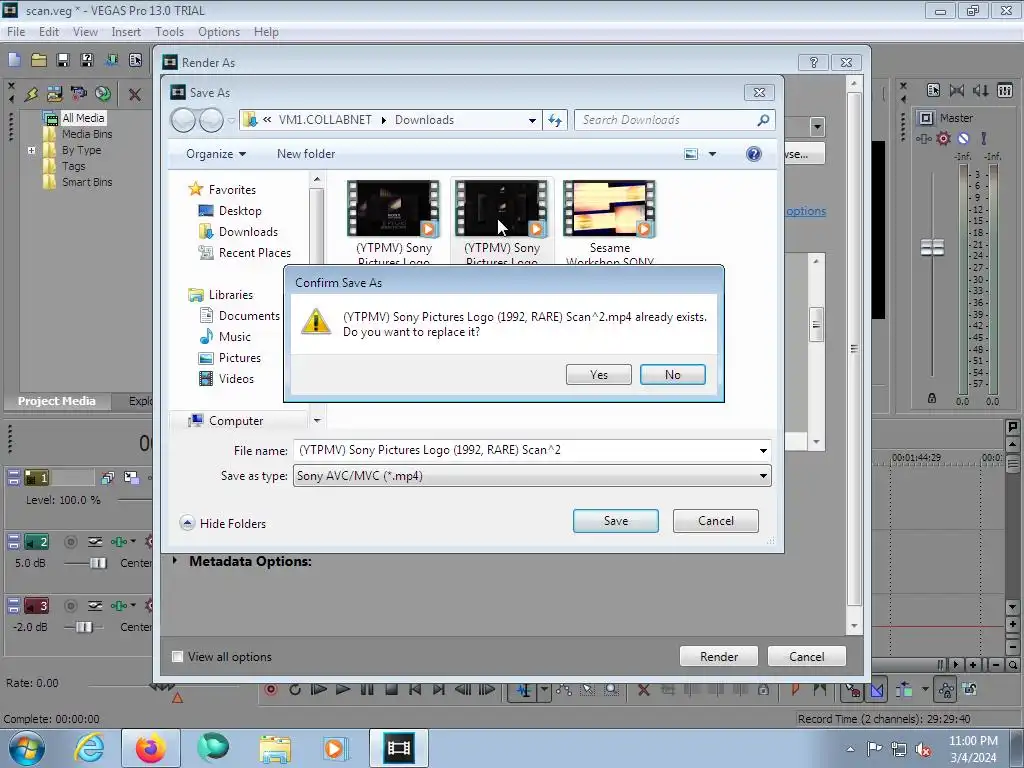Click Yes to replace the existing file
The height and width of the screenshot is (768, 1024).
598,375
